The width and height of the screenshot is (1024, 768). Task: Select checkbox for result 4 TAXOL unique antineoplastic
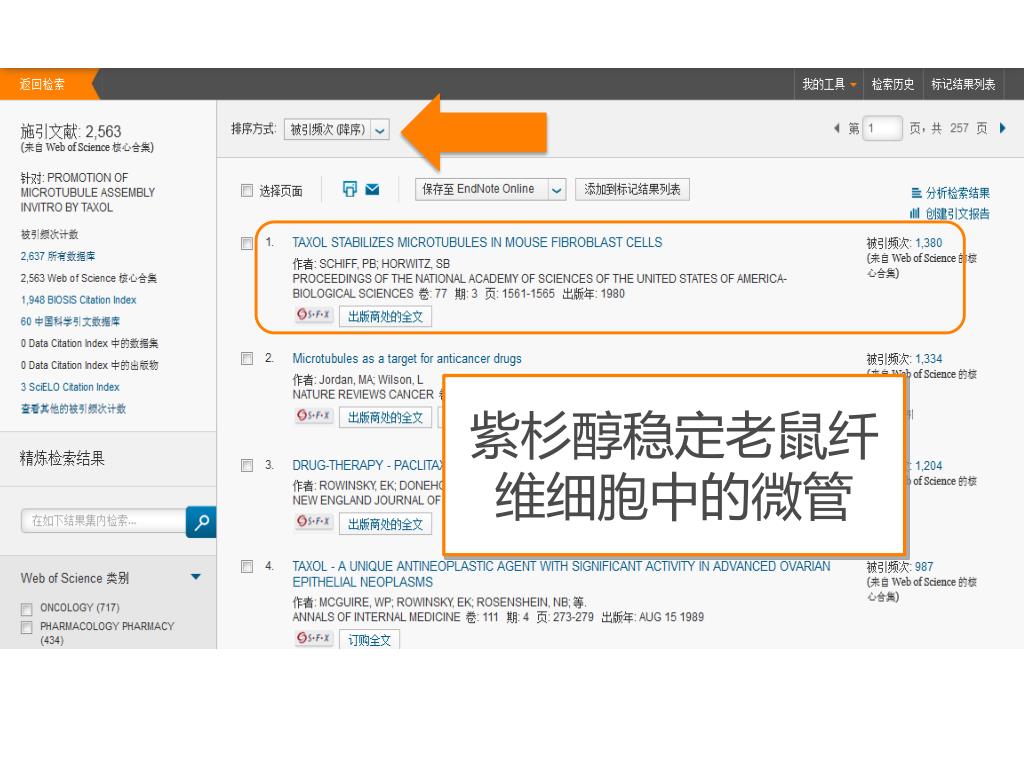coord(247,566)
